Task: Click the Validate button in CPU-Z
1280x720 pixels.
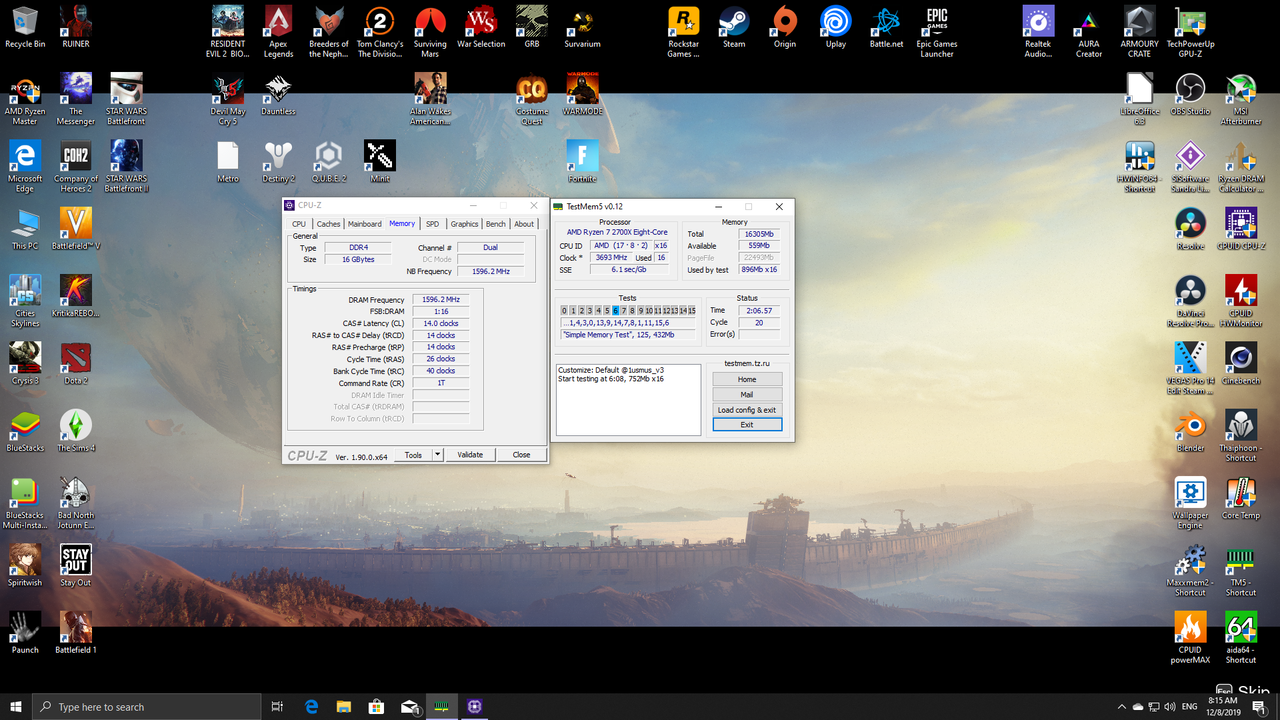Action: coord(470,454)
